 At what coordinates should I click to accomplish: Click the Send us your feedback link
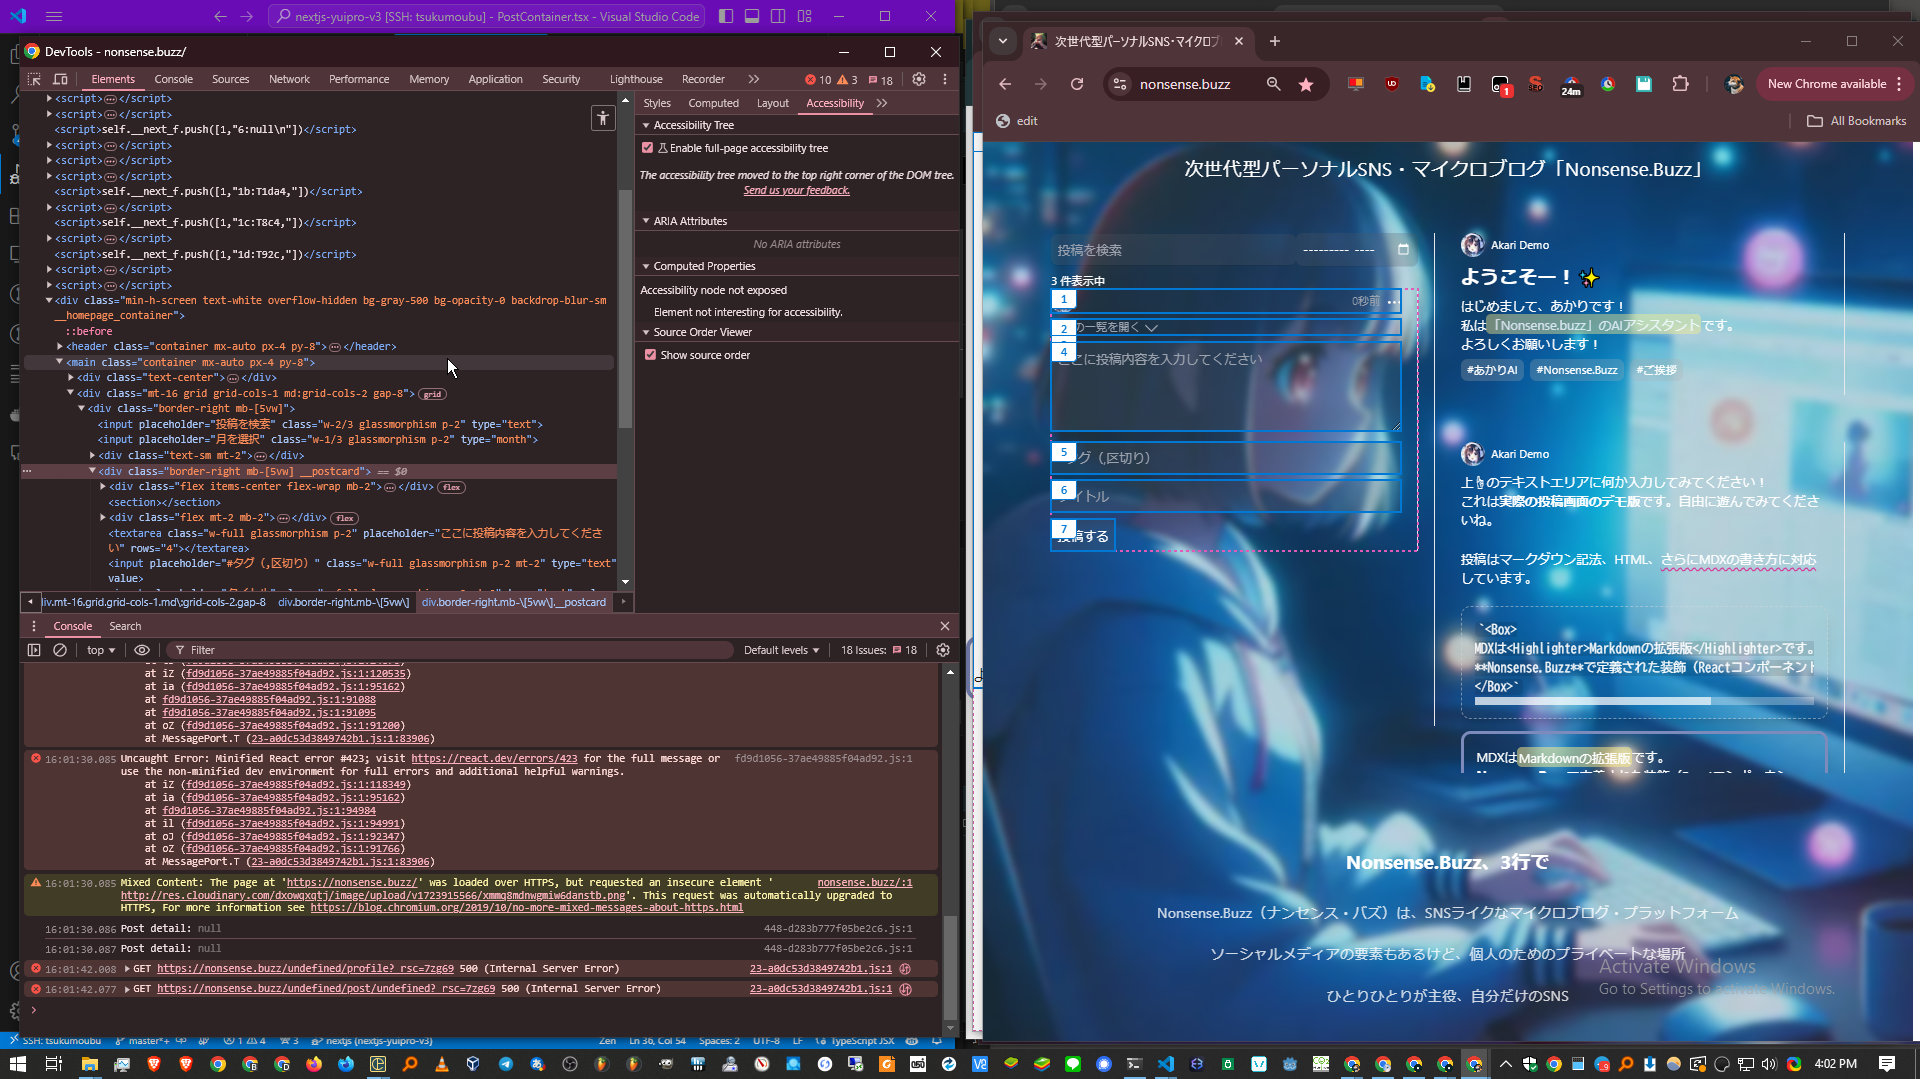point(797,190)
